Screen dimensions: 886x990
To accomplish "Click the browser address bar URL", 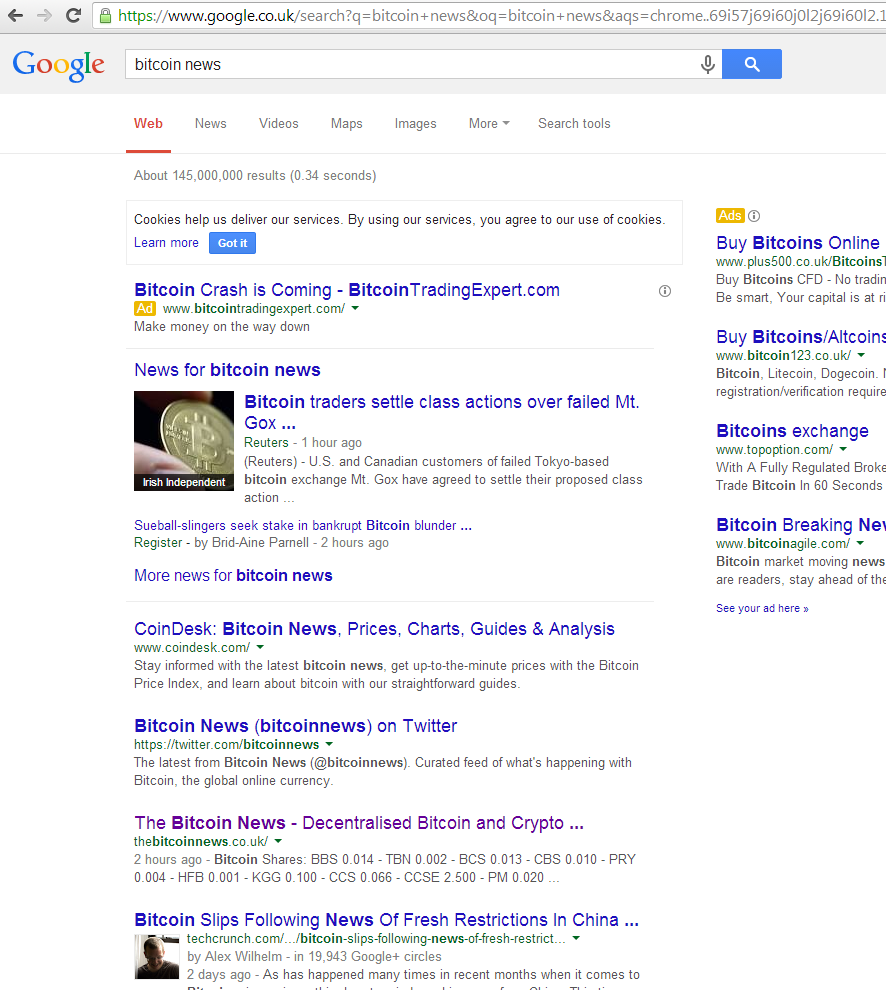I will [x=501, y=15].
